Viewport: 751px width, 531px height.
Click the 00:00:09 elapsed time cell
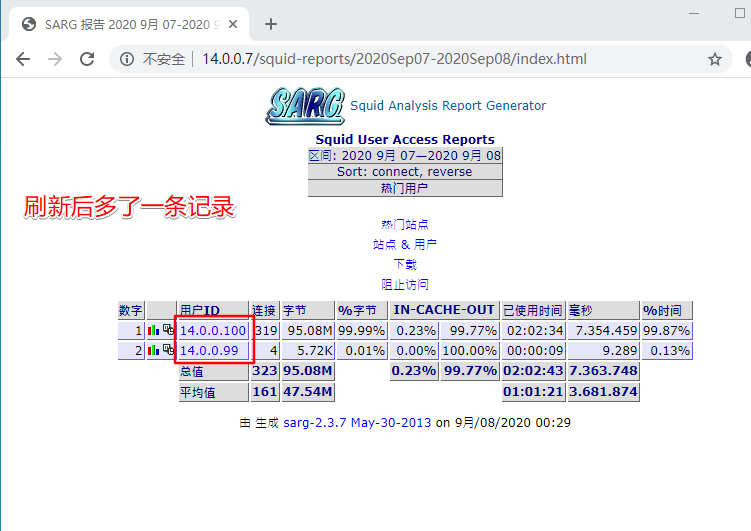(533, 350)
